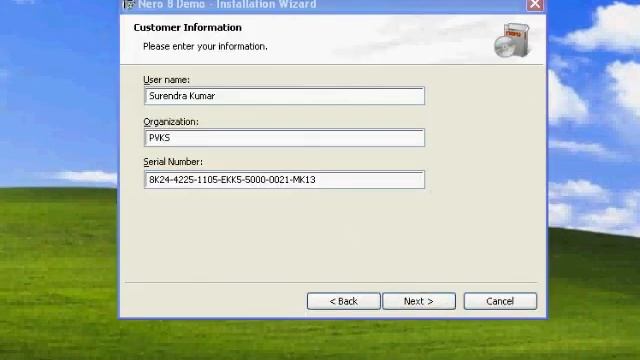Viewport: 640px width, 360px height.
Task: Cancel the Nero installation
Action: tap(500, 301)
